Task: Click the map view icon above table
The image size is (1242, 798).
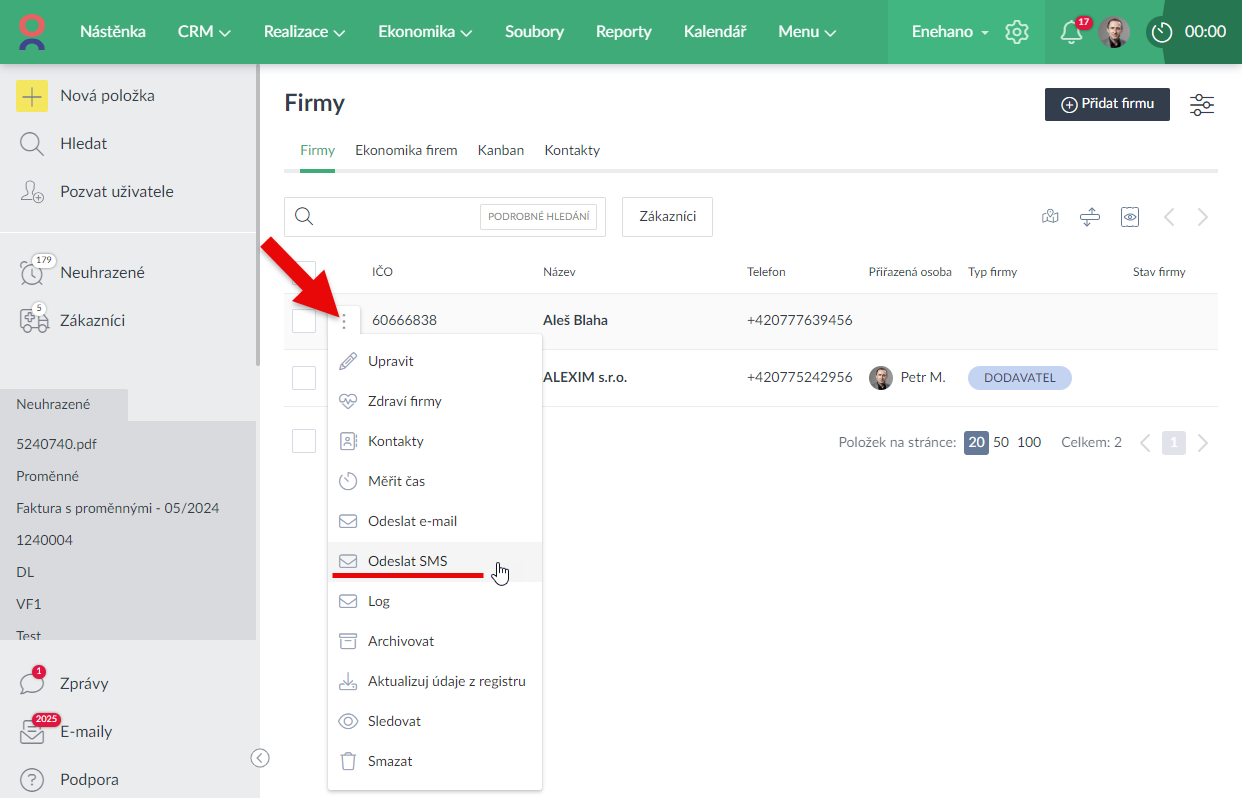Action: point(1050,217)
